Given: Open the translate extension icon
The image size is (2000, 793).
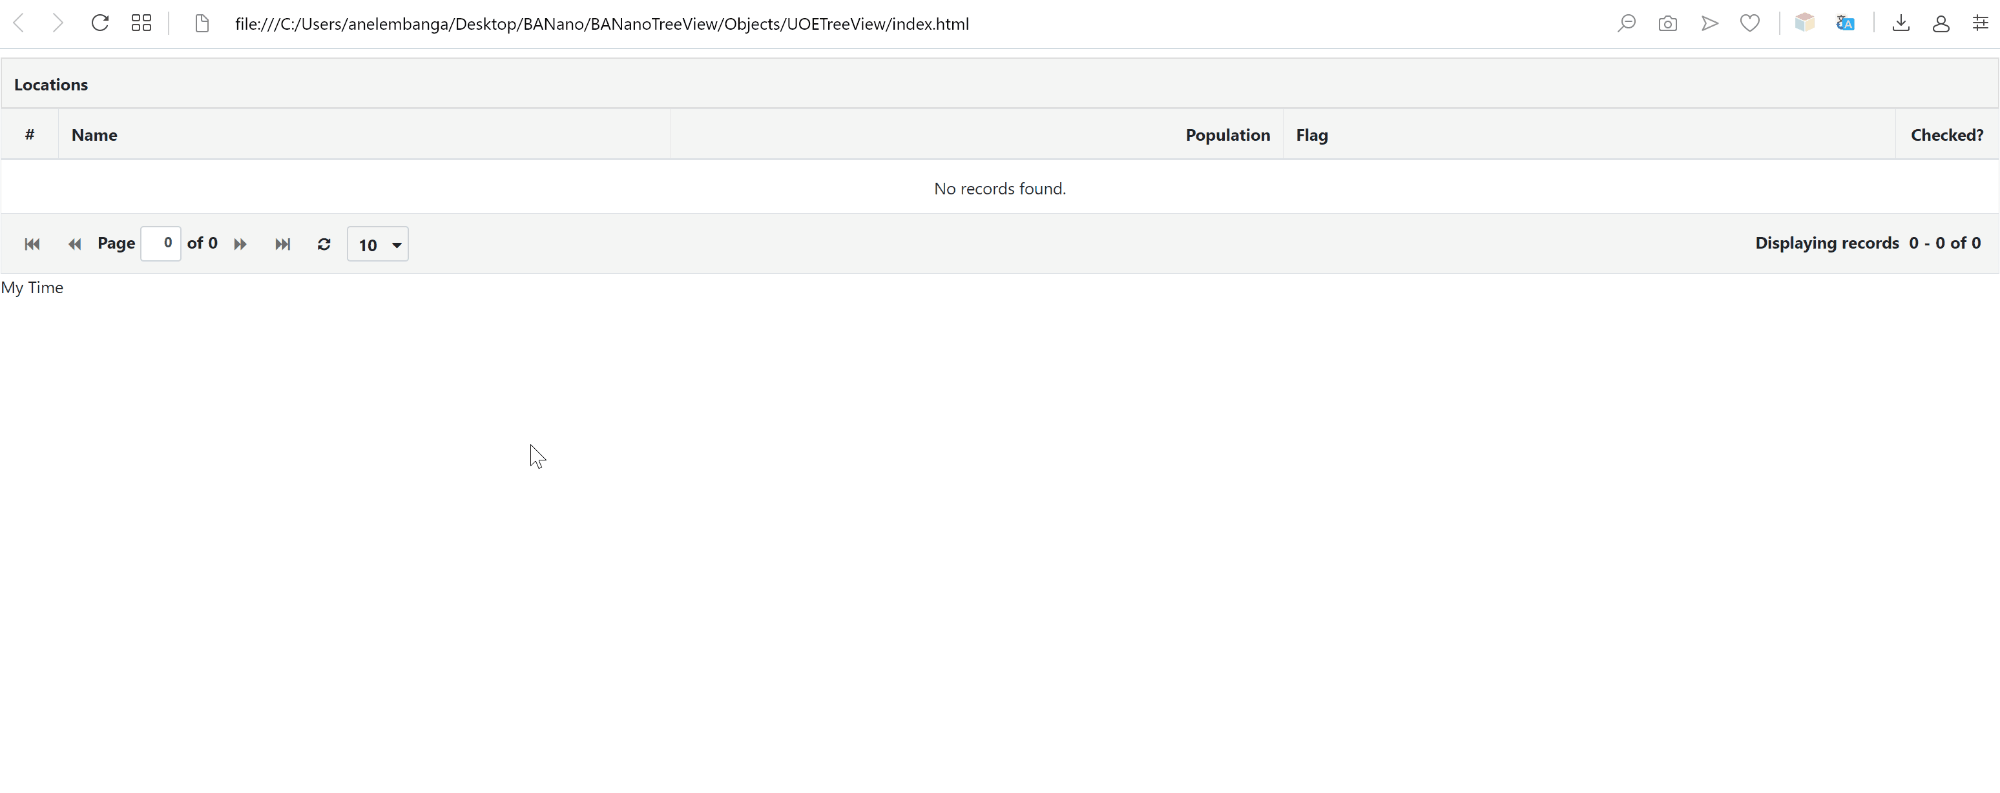Looking at the screenshot, I should pos(1846,23).
